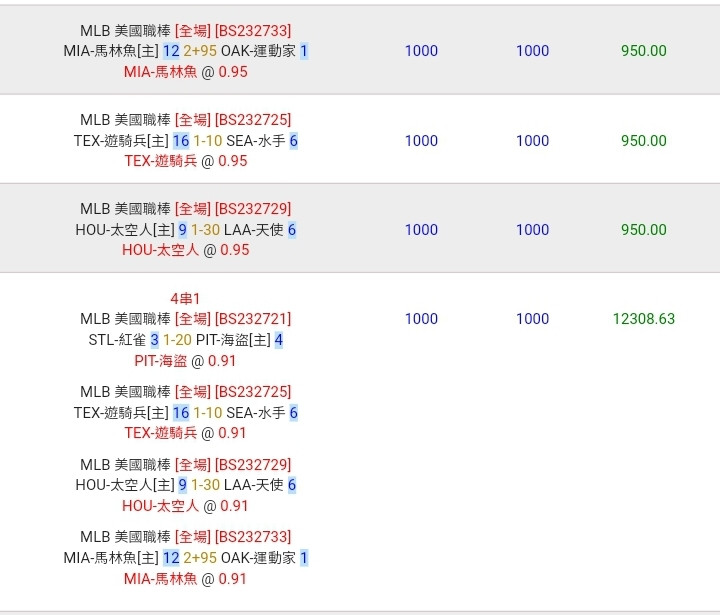Click the 4串1 parlay label
The width and height of the screenshot is (720, 615).
186,298
